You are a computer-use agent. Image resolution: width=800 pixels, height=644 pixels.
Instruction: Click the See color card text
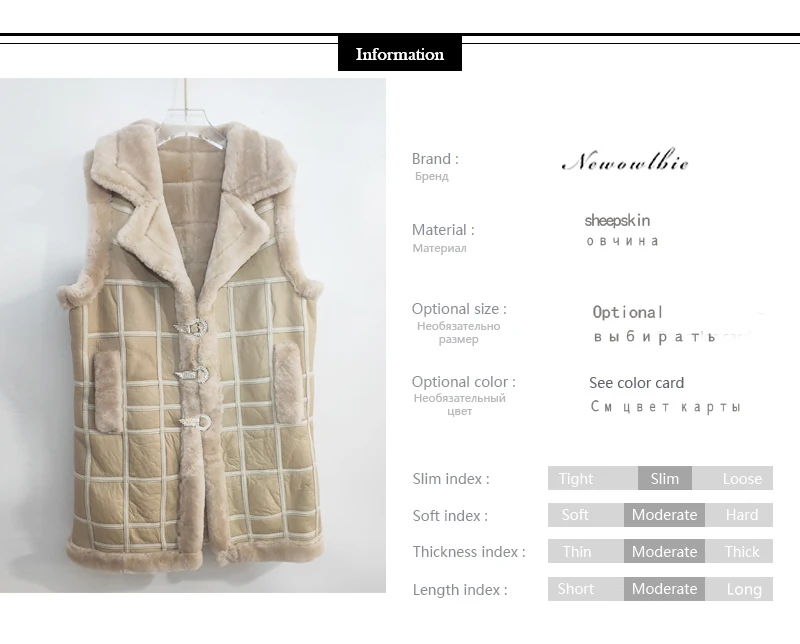point(636,383)
